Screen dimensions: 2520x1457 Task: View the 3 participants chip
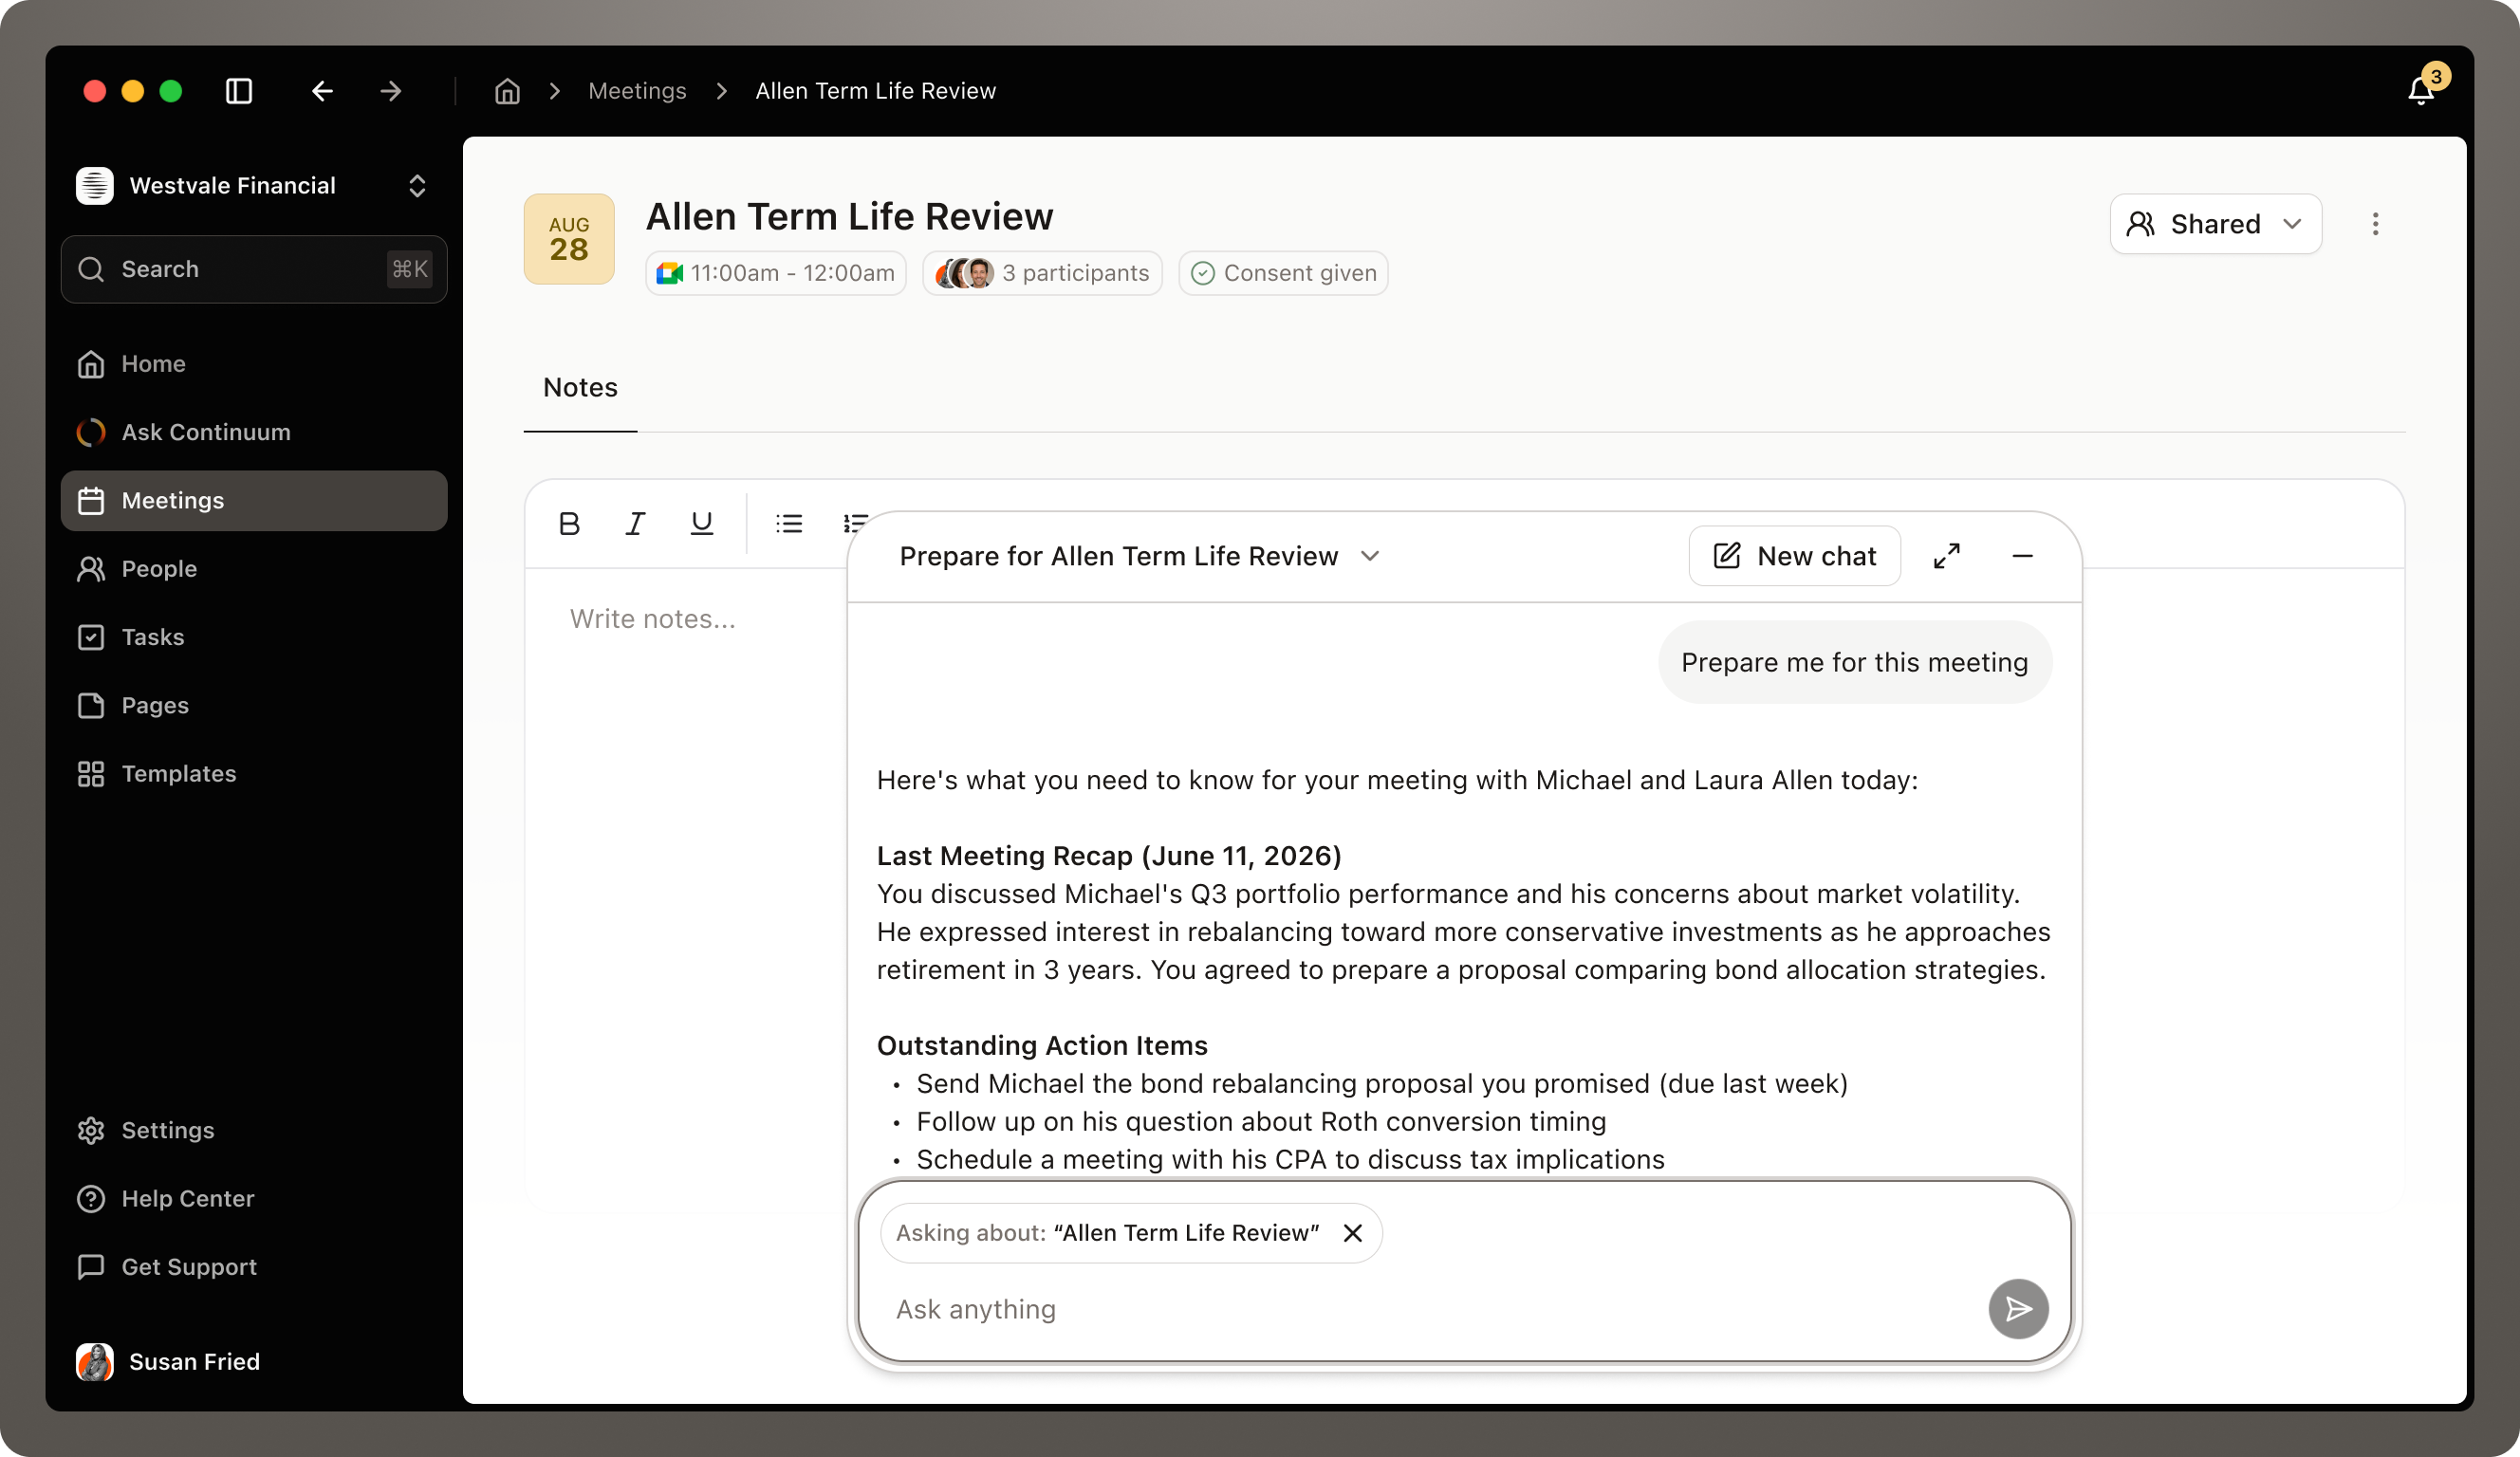coord(1042,273)
